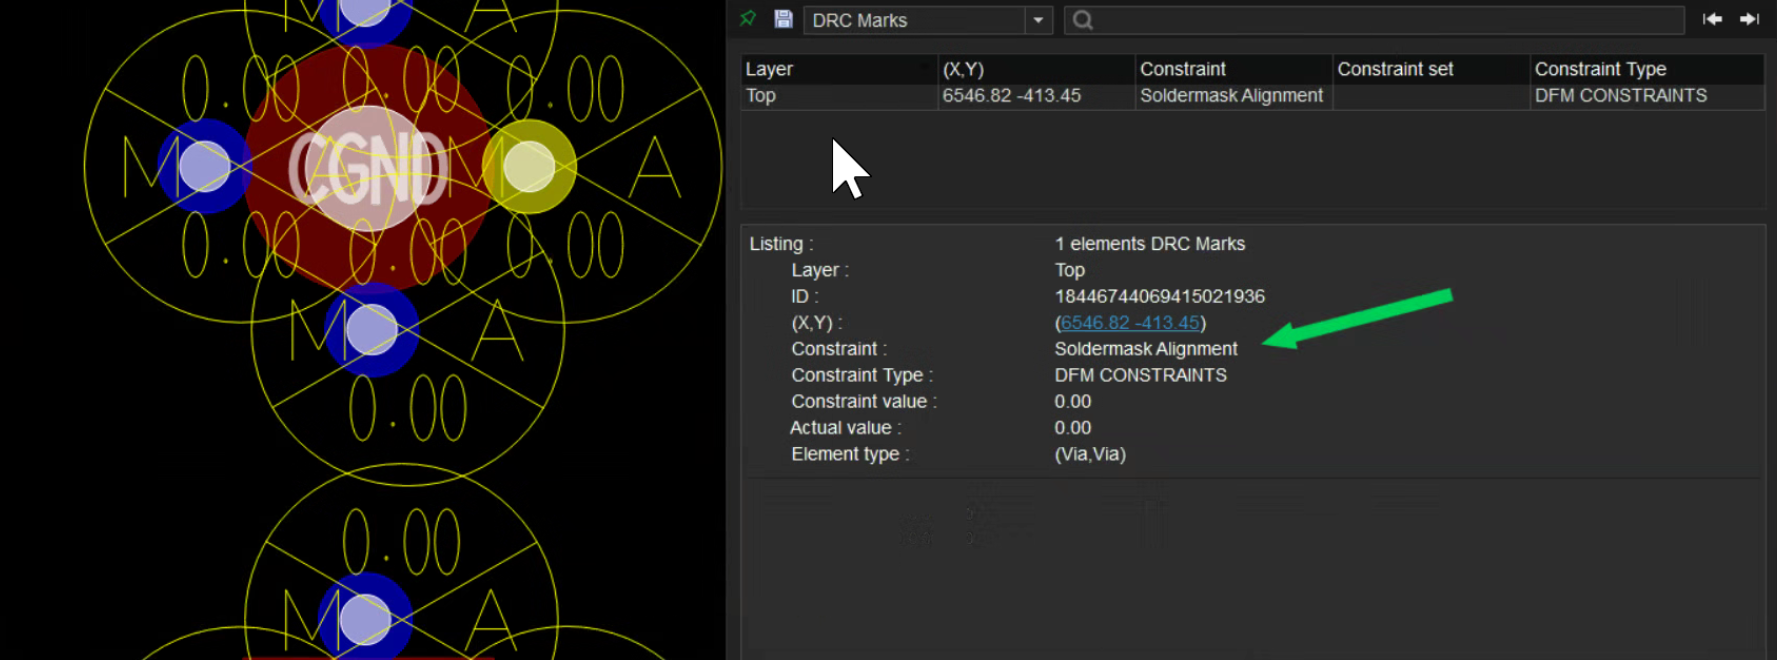Click the magnifier search icon

coord(1082,20)
